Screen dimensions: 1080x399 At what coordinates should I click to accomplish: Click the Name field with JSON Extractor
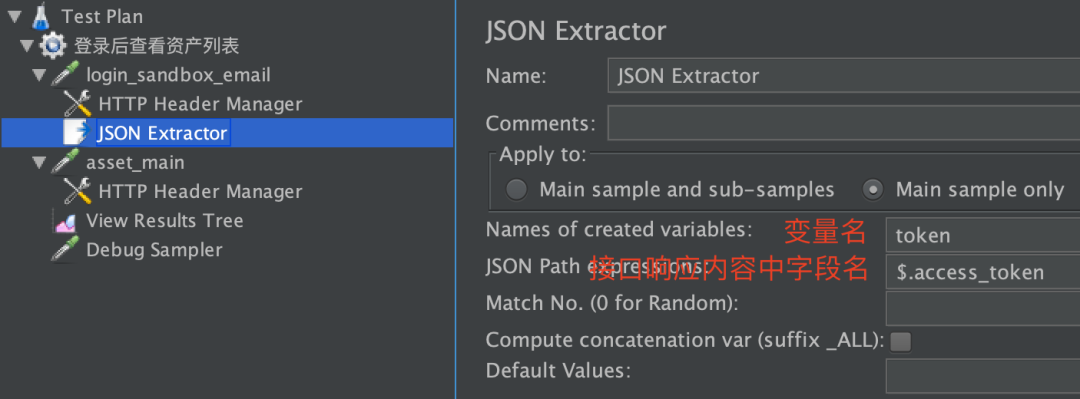coord(844,75)
